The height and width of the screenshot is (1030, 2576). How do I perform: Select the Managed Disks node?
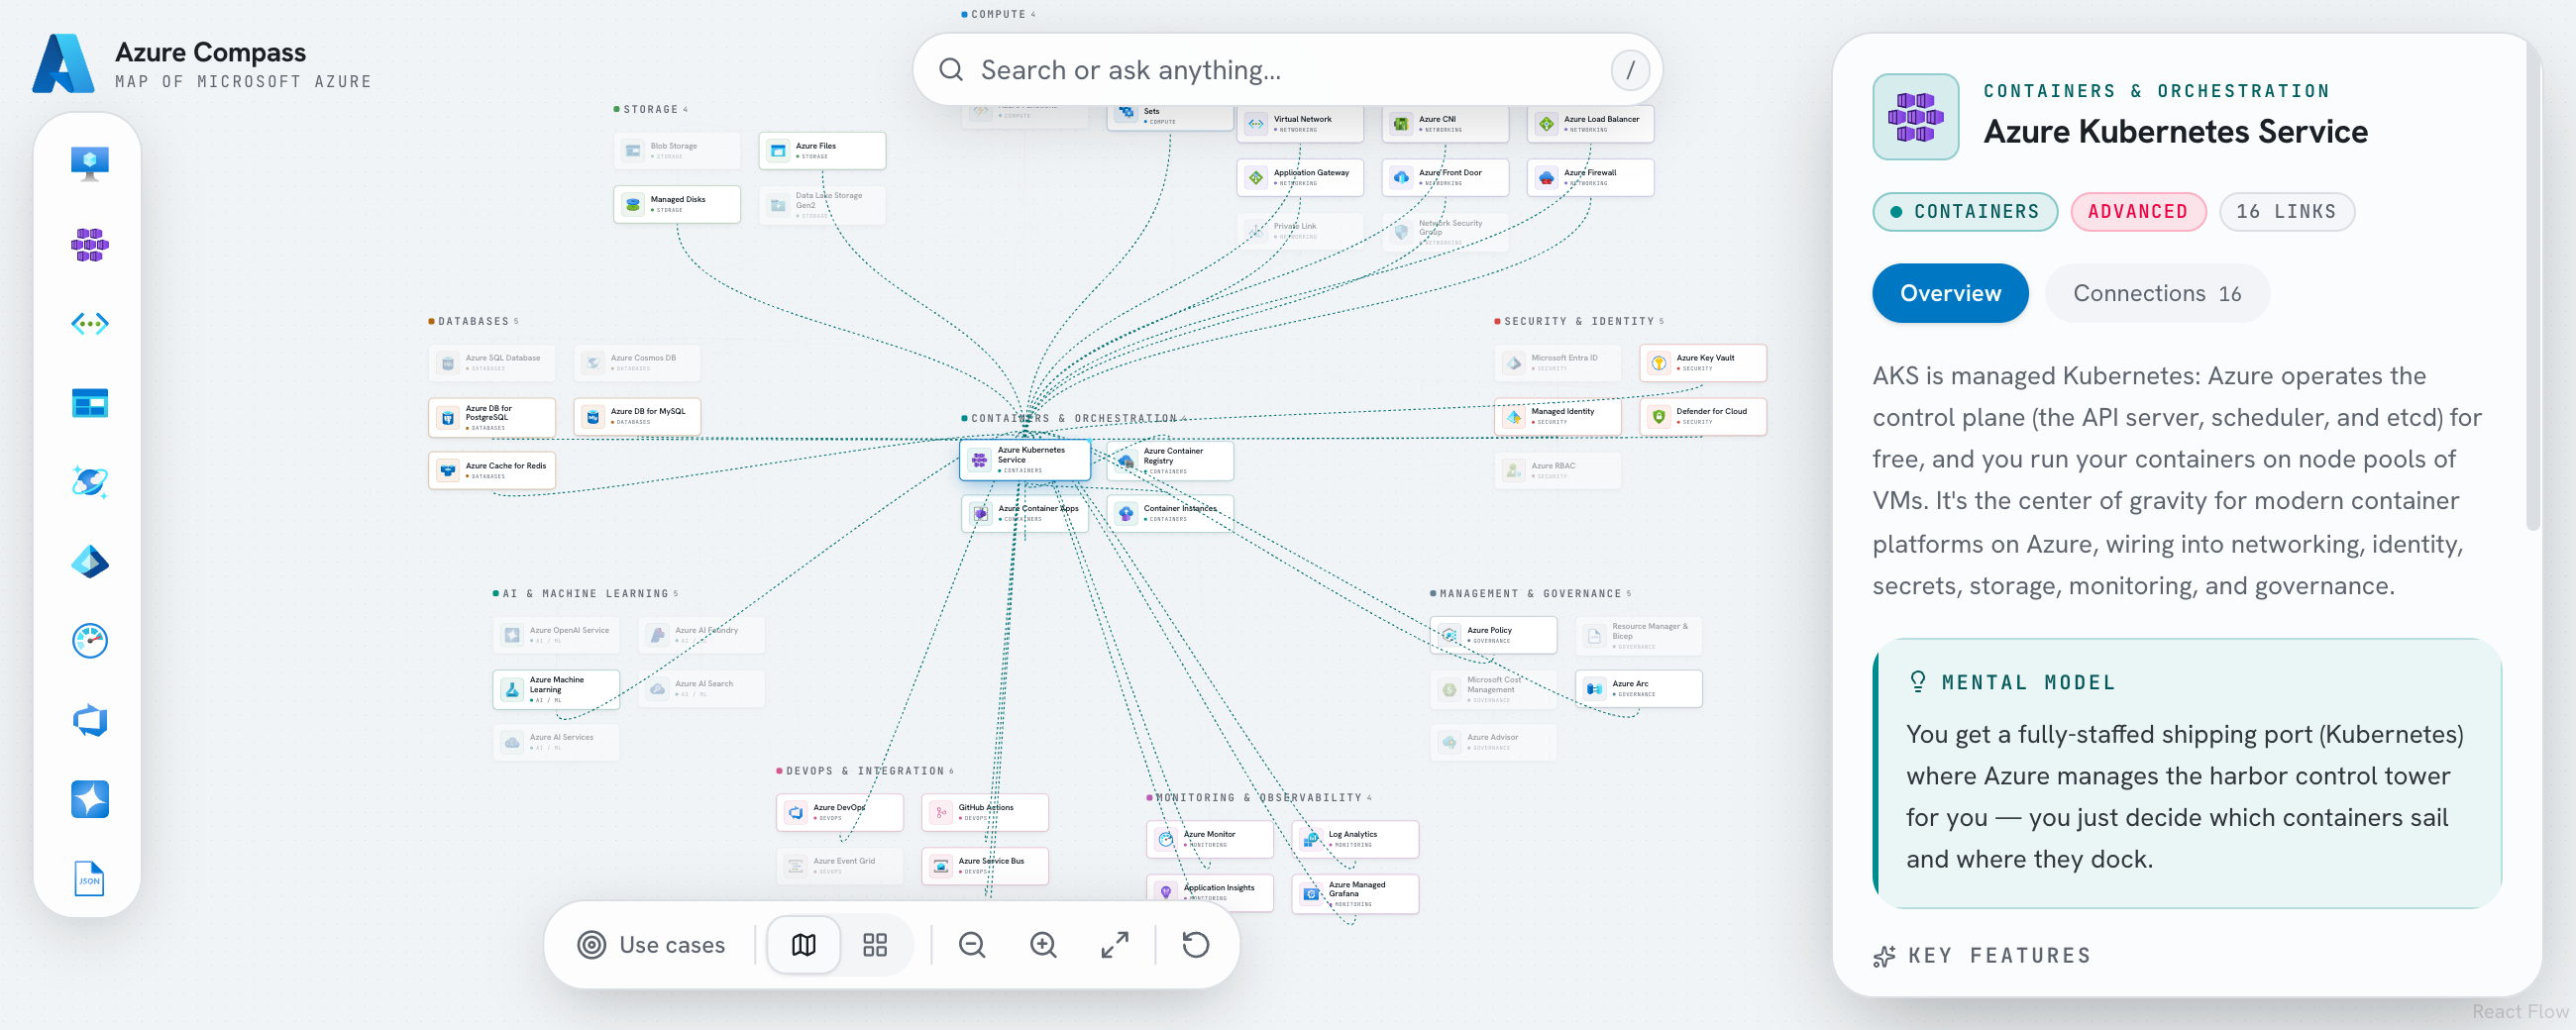pyautogui.click(x=677, y=204)
